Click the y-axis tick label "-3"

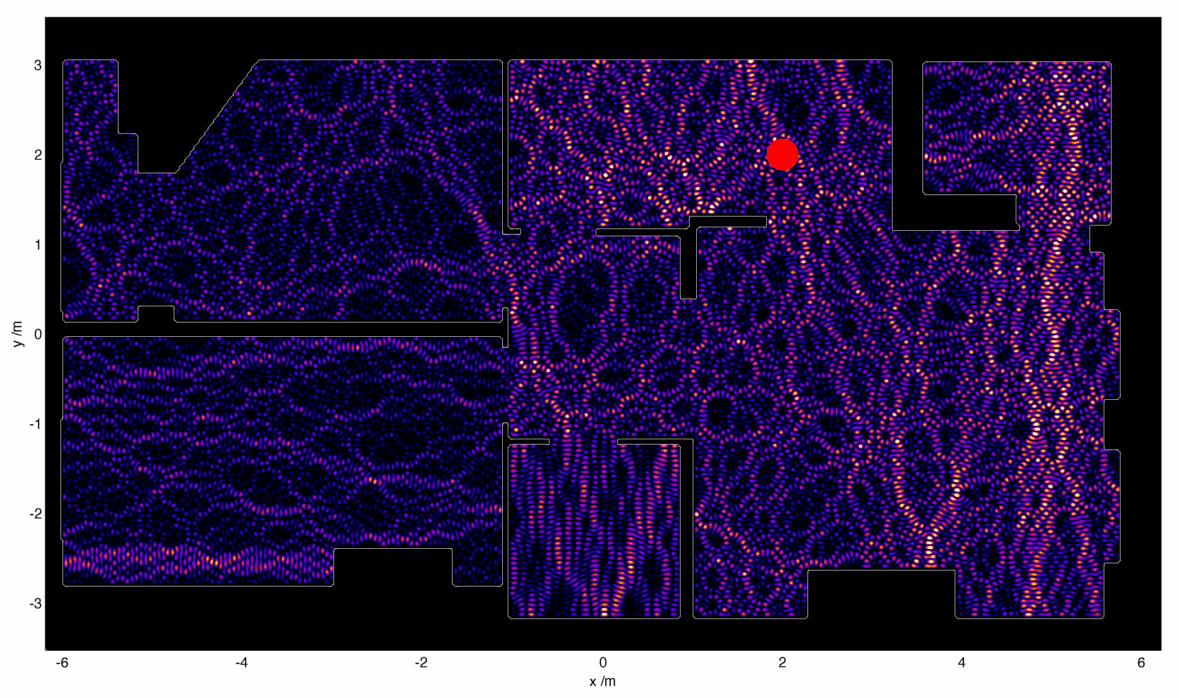(x=34, y=604)
